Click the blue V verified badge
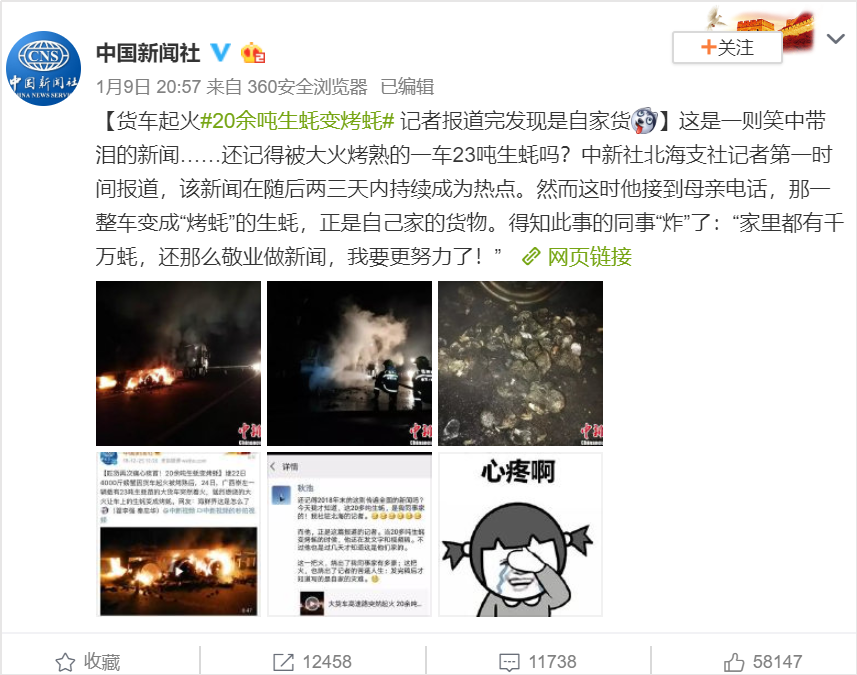857x675 pixels. 220,52
